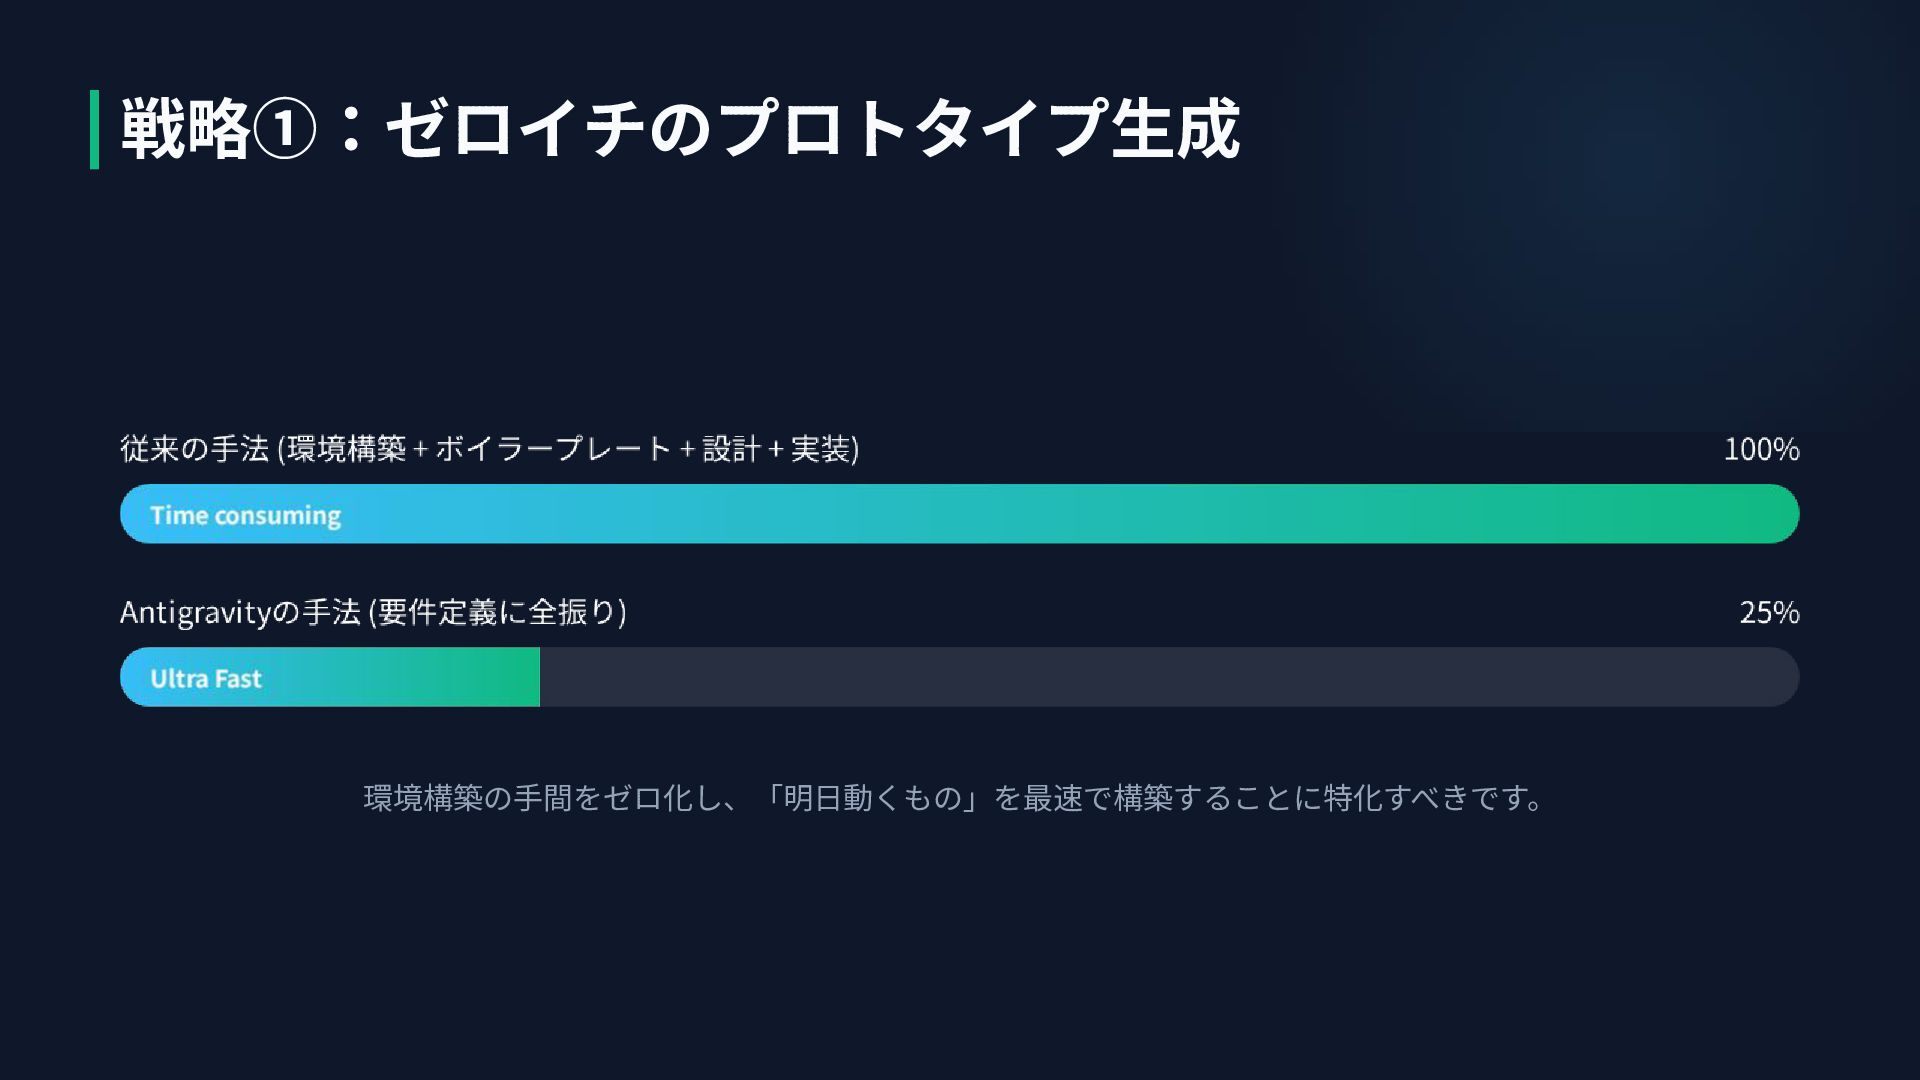Click the "Time consuming" bar label
The image size is (1920, 1080).
[245, 515]
